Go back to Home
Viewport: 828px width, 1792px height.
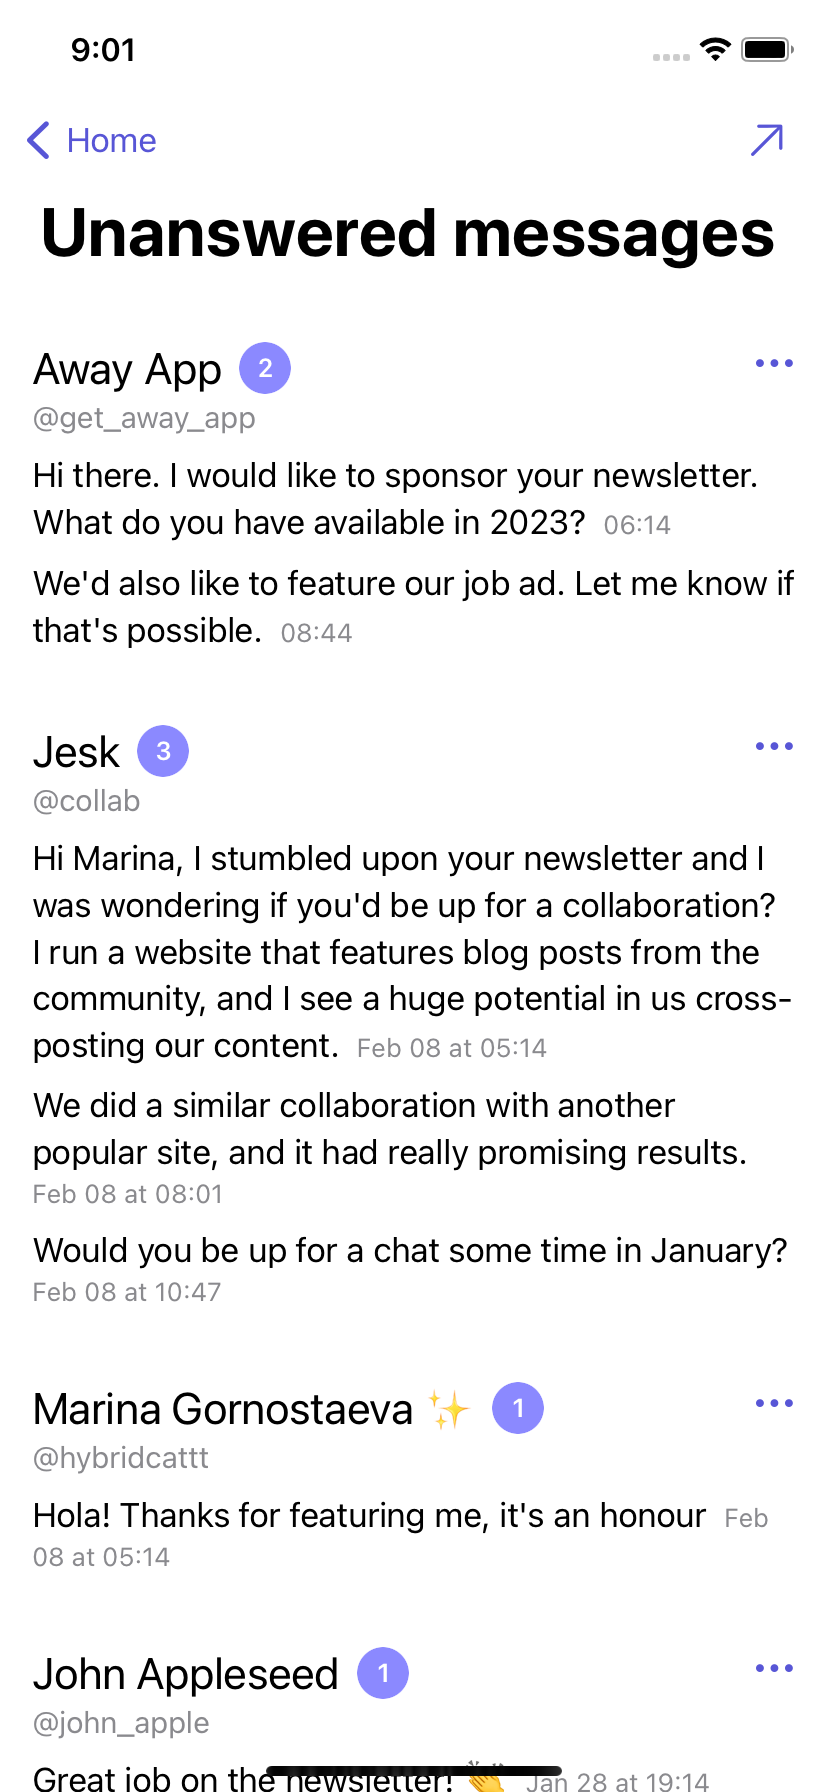111,141
